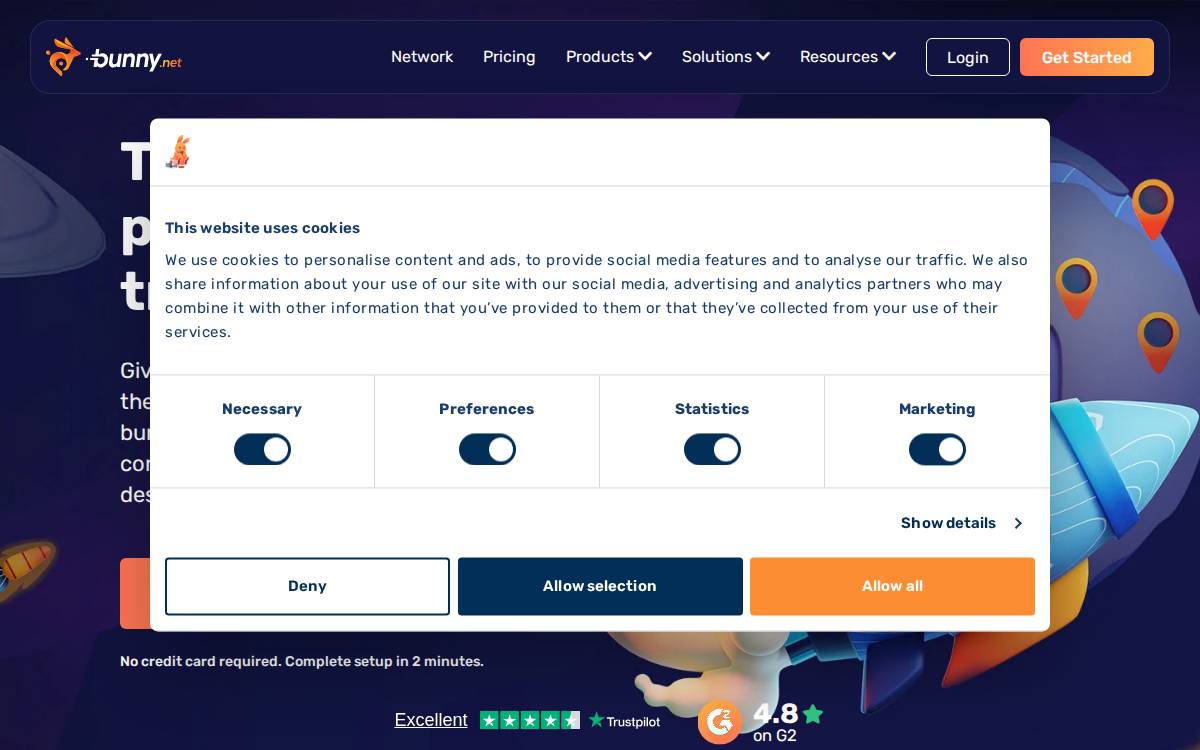Screen dimensions: 1200x750
Task: Open the Network page
Action: coord(422,57)
